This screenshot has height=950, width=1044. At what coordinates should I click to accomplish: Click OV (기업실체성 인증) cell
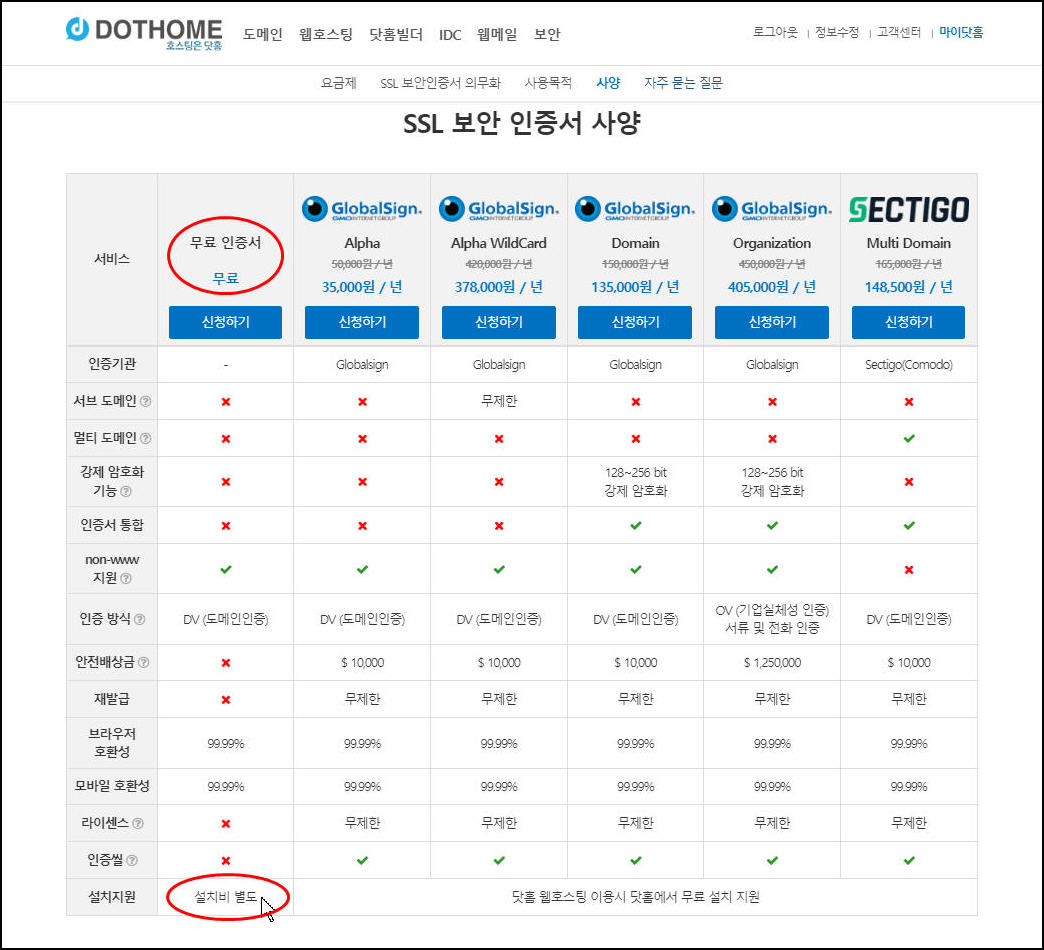tap(772, 618)
